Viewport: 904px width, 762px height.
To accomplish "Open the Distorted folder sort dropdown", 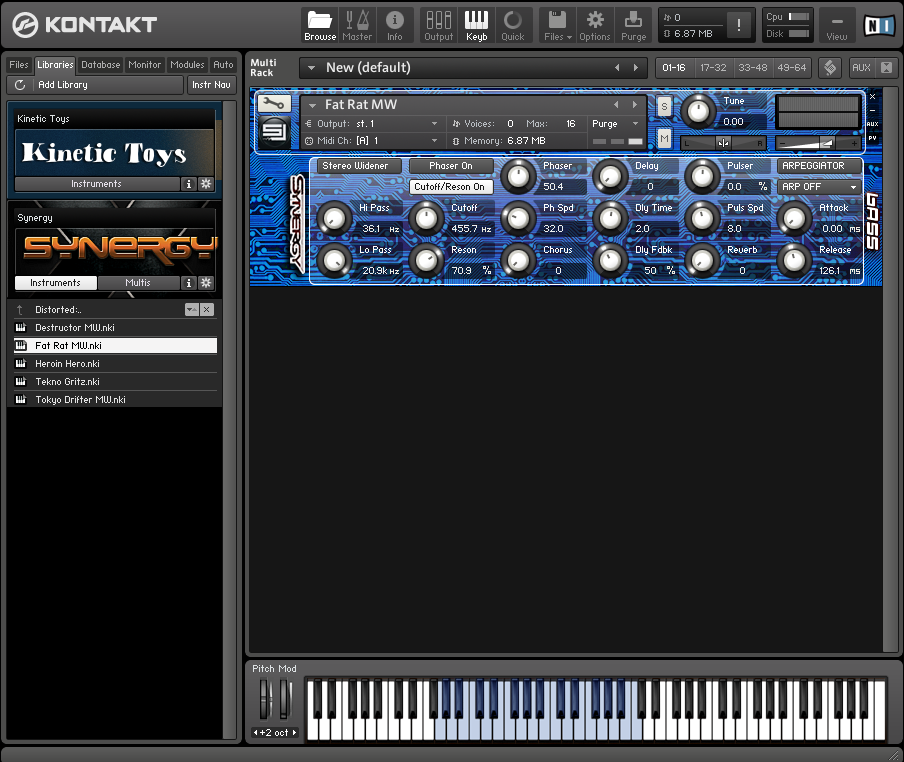I will (191, 310).
